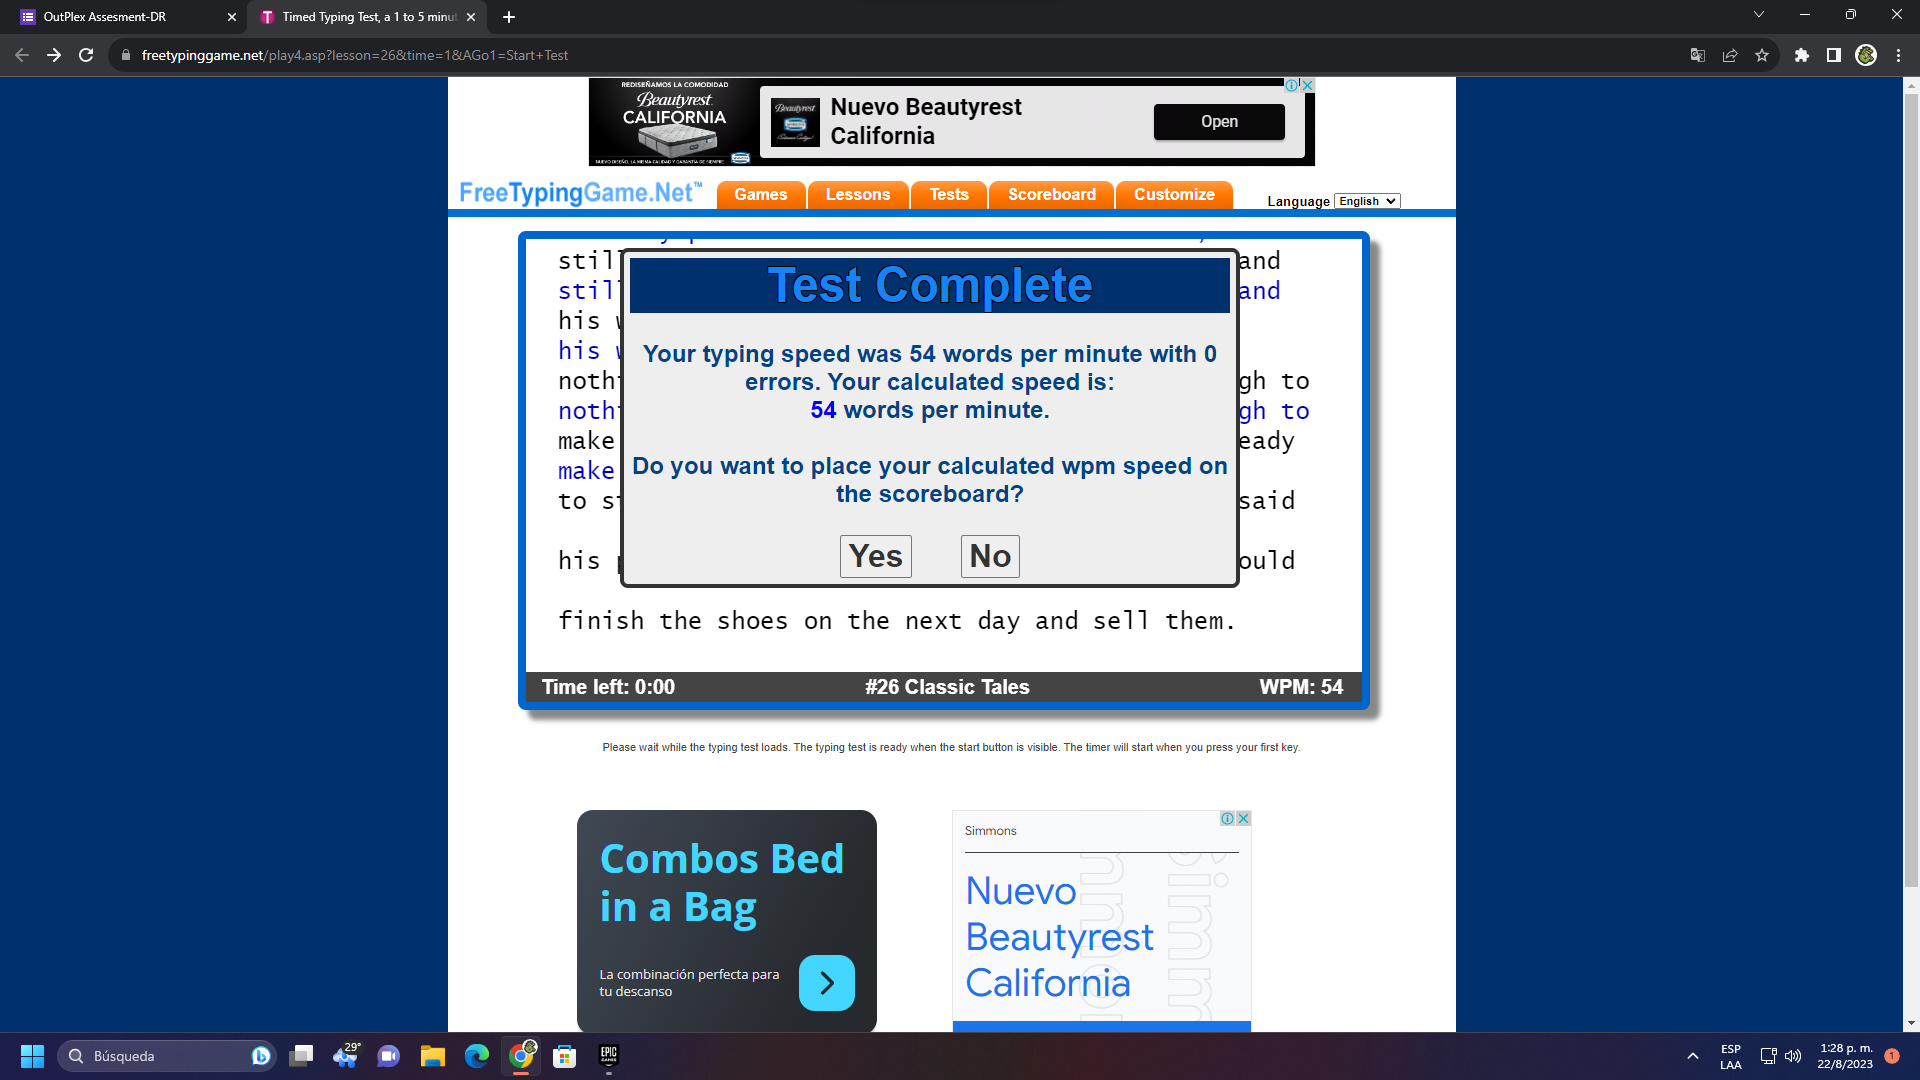Open a new browser tab
This screenshot has height=1080, width=1920.
[x=509, y=17]
